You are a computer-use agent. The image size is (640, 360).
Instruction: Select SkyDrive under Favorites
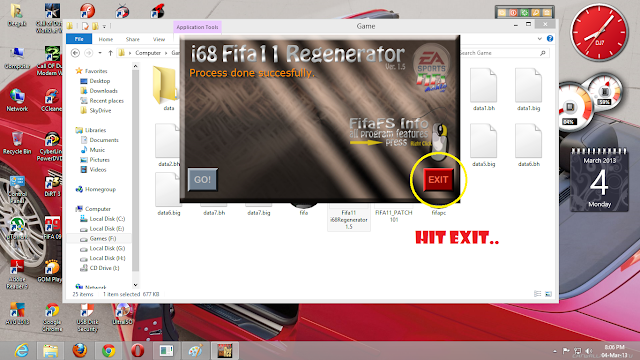100,110
